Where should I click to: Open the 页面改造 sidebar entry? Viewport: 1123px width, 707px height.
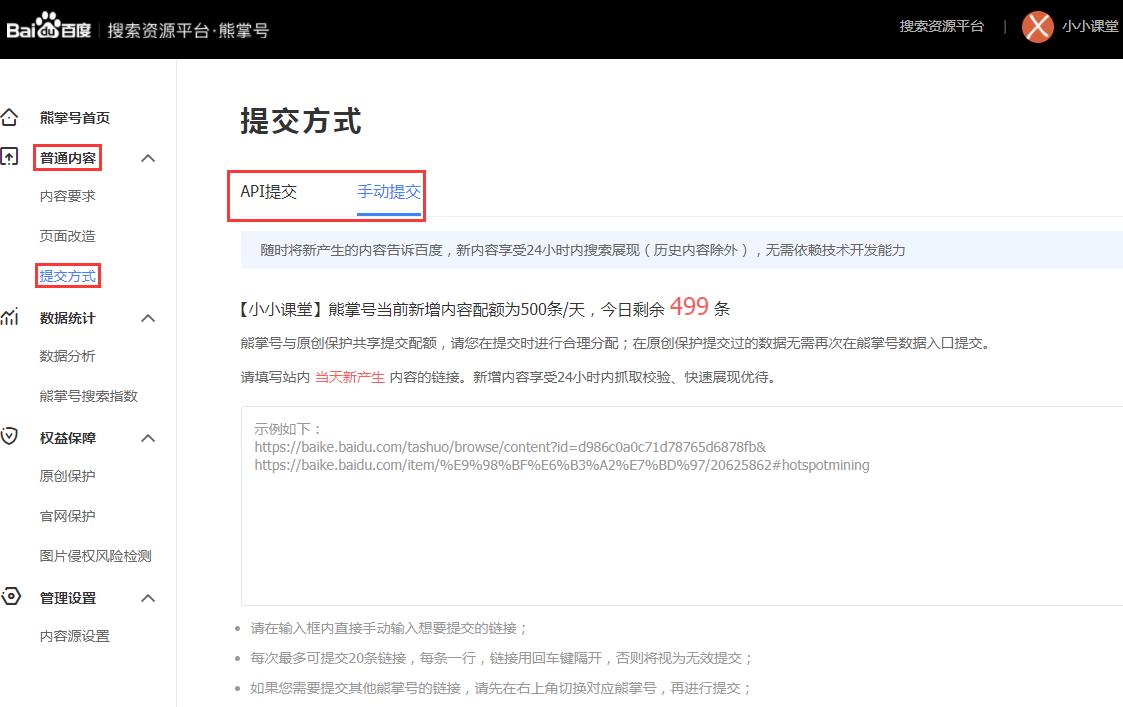pos(68,236)
